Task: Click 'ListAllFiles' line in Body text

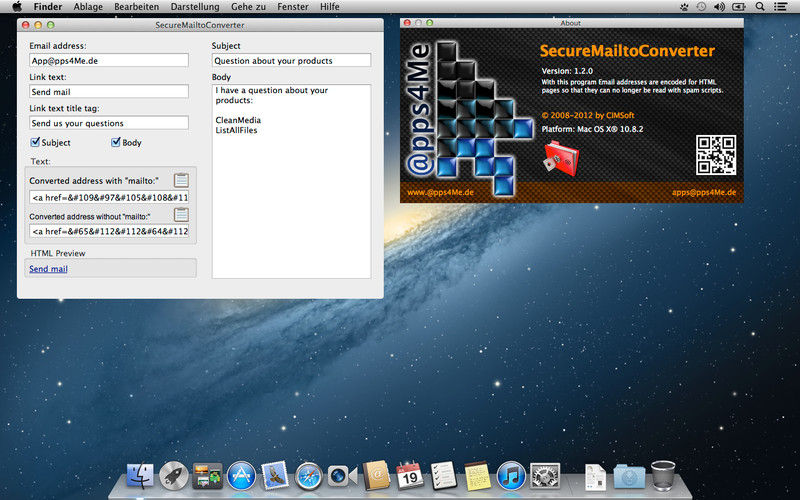Action: (236, 130)
